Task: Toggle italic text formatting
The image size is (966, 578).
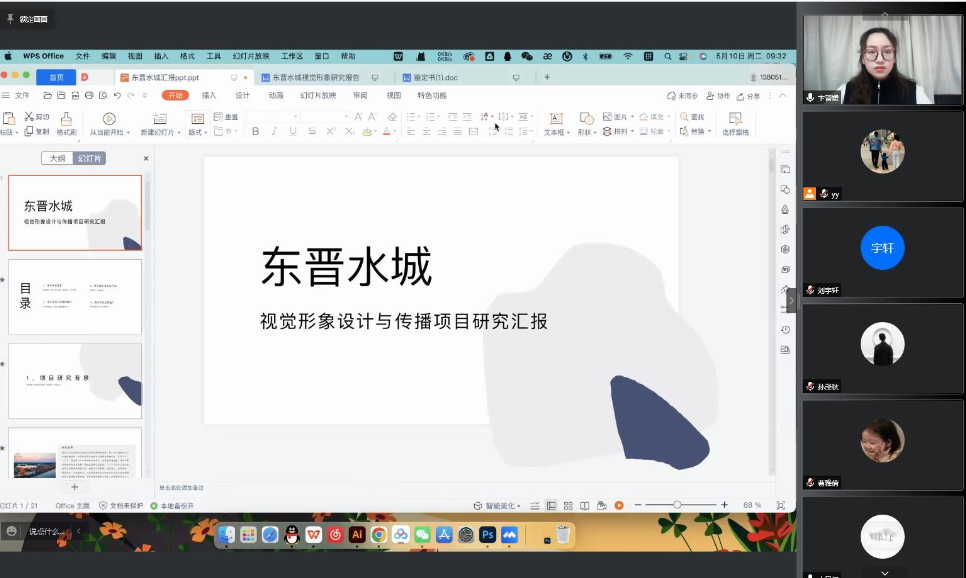Action: [274, 132]
